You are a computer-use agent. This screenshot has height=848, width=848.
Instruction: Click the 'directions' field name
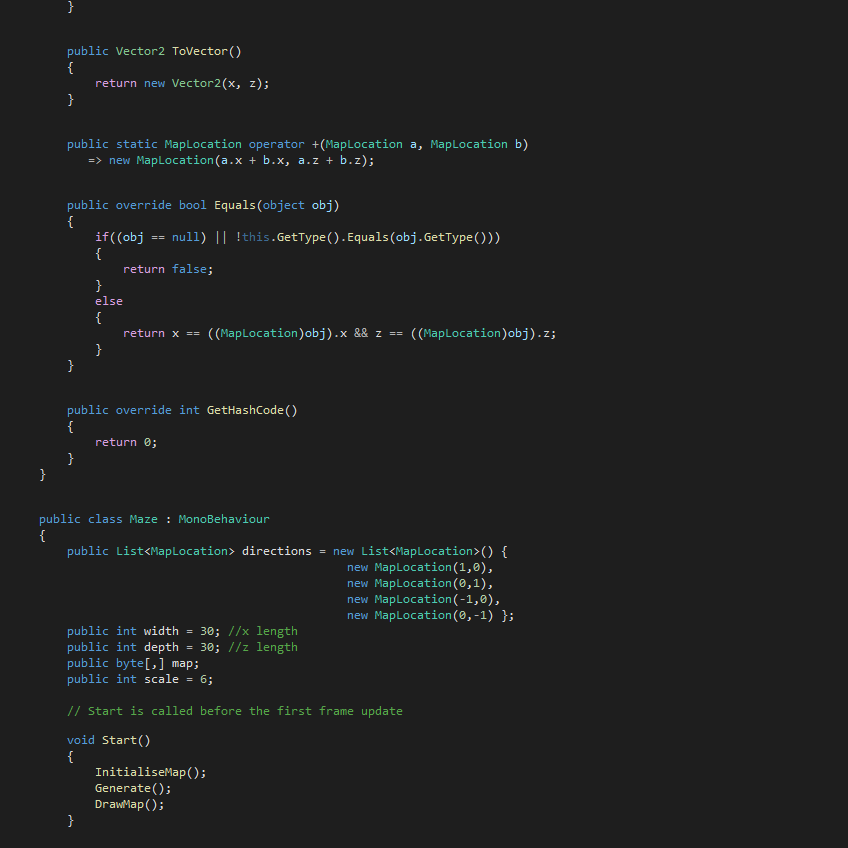tap(276, 551)
